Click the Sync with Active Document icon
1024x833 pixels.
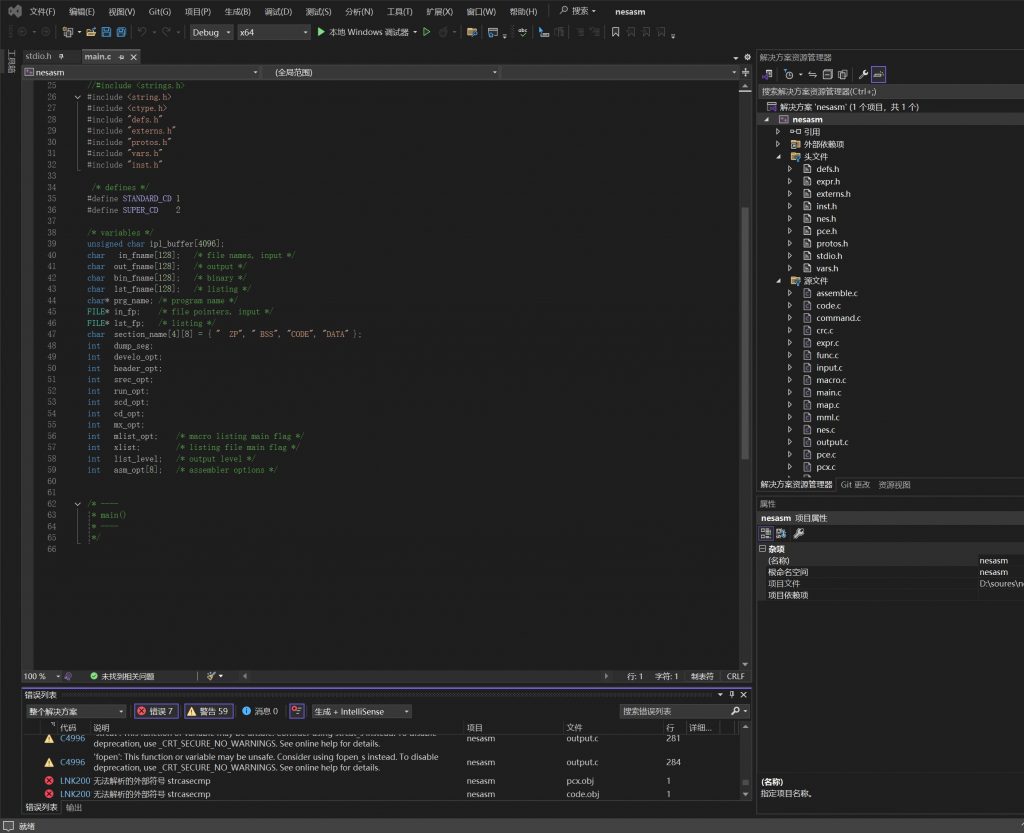click(x=813, y=74)
